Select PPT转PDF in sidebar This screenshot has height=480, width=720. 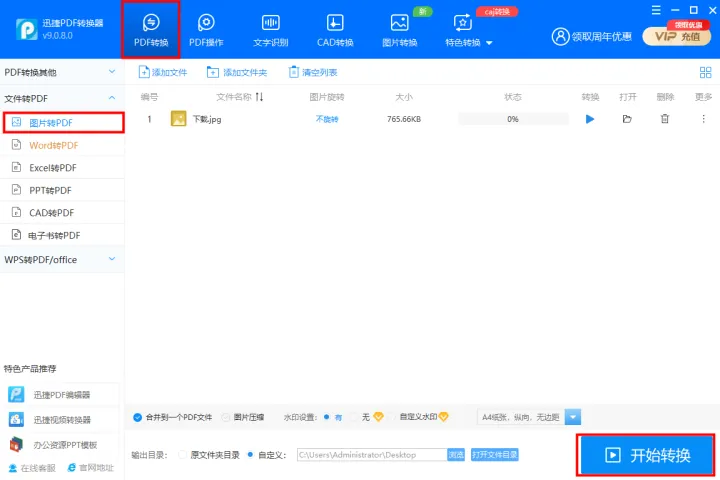tap(62, 190)
